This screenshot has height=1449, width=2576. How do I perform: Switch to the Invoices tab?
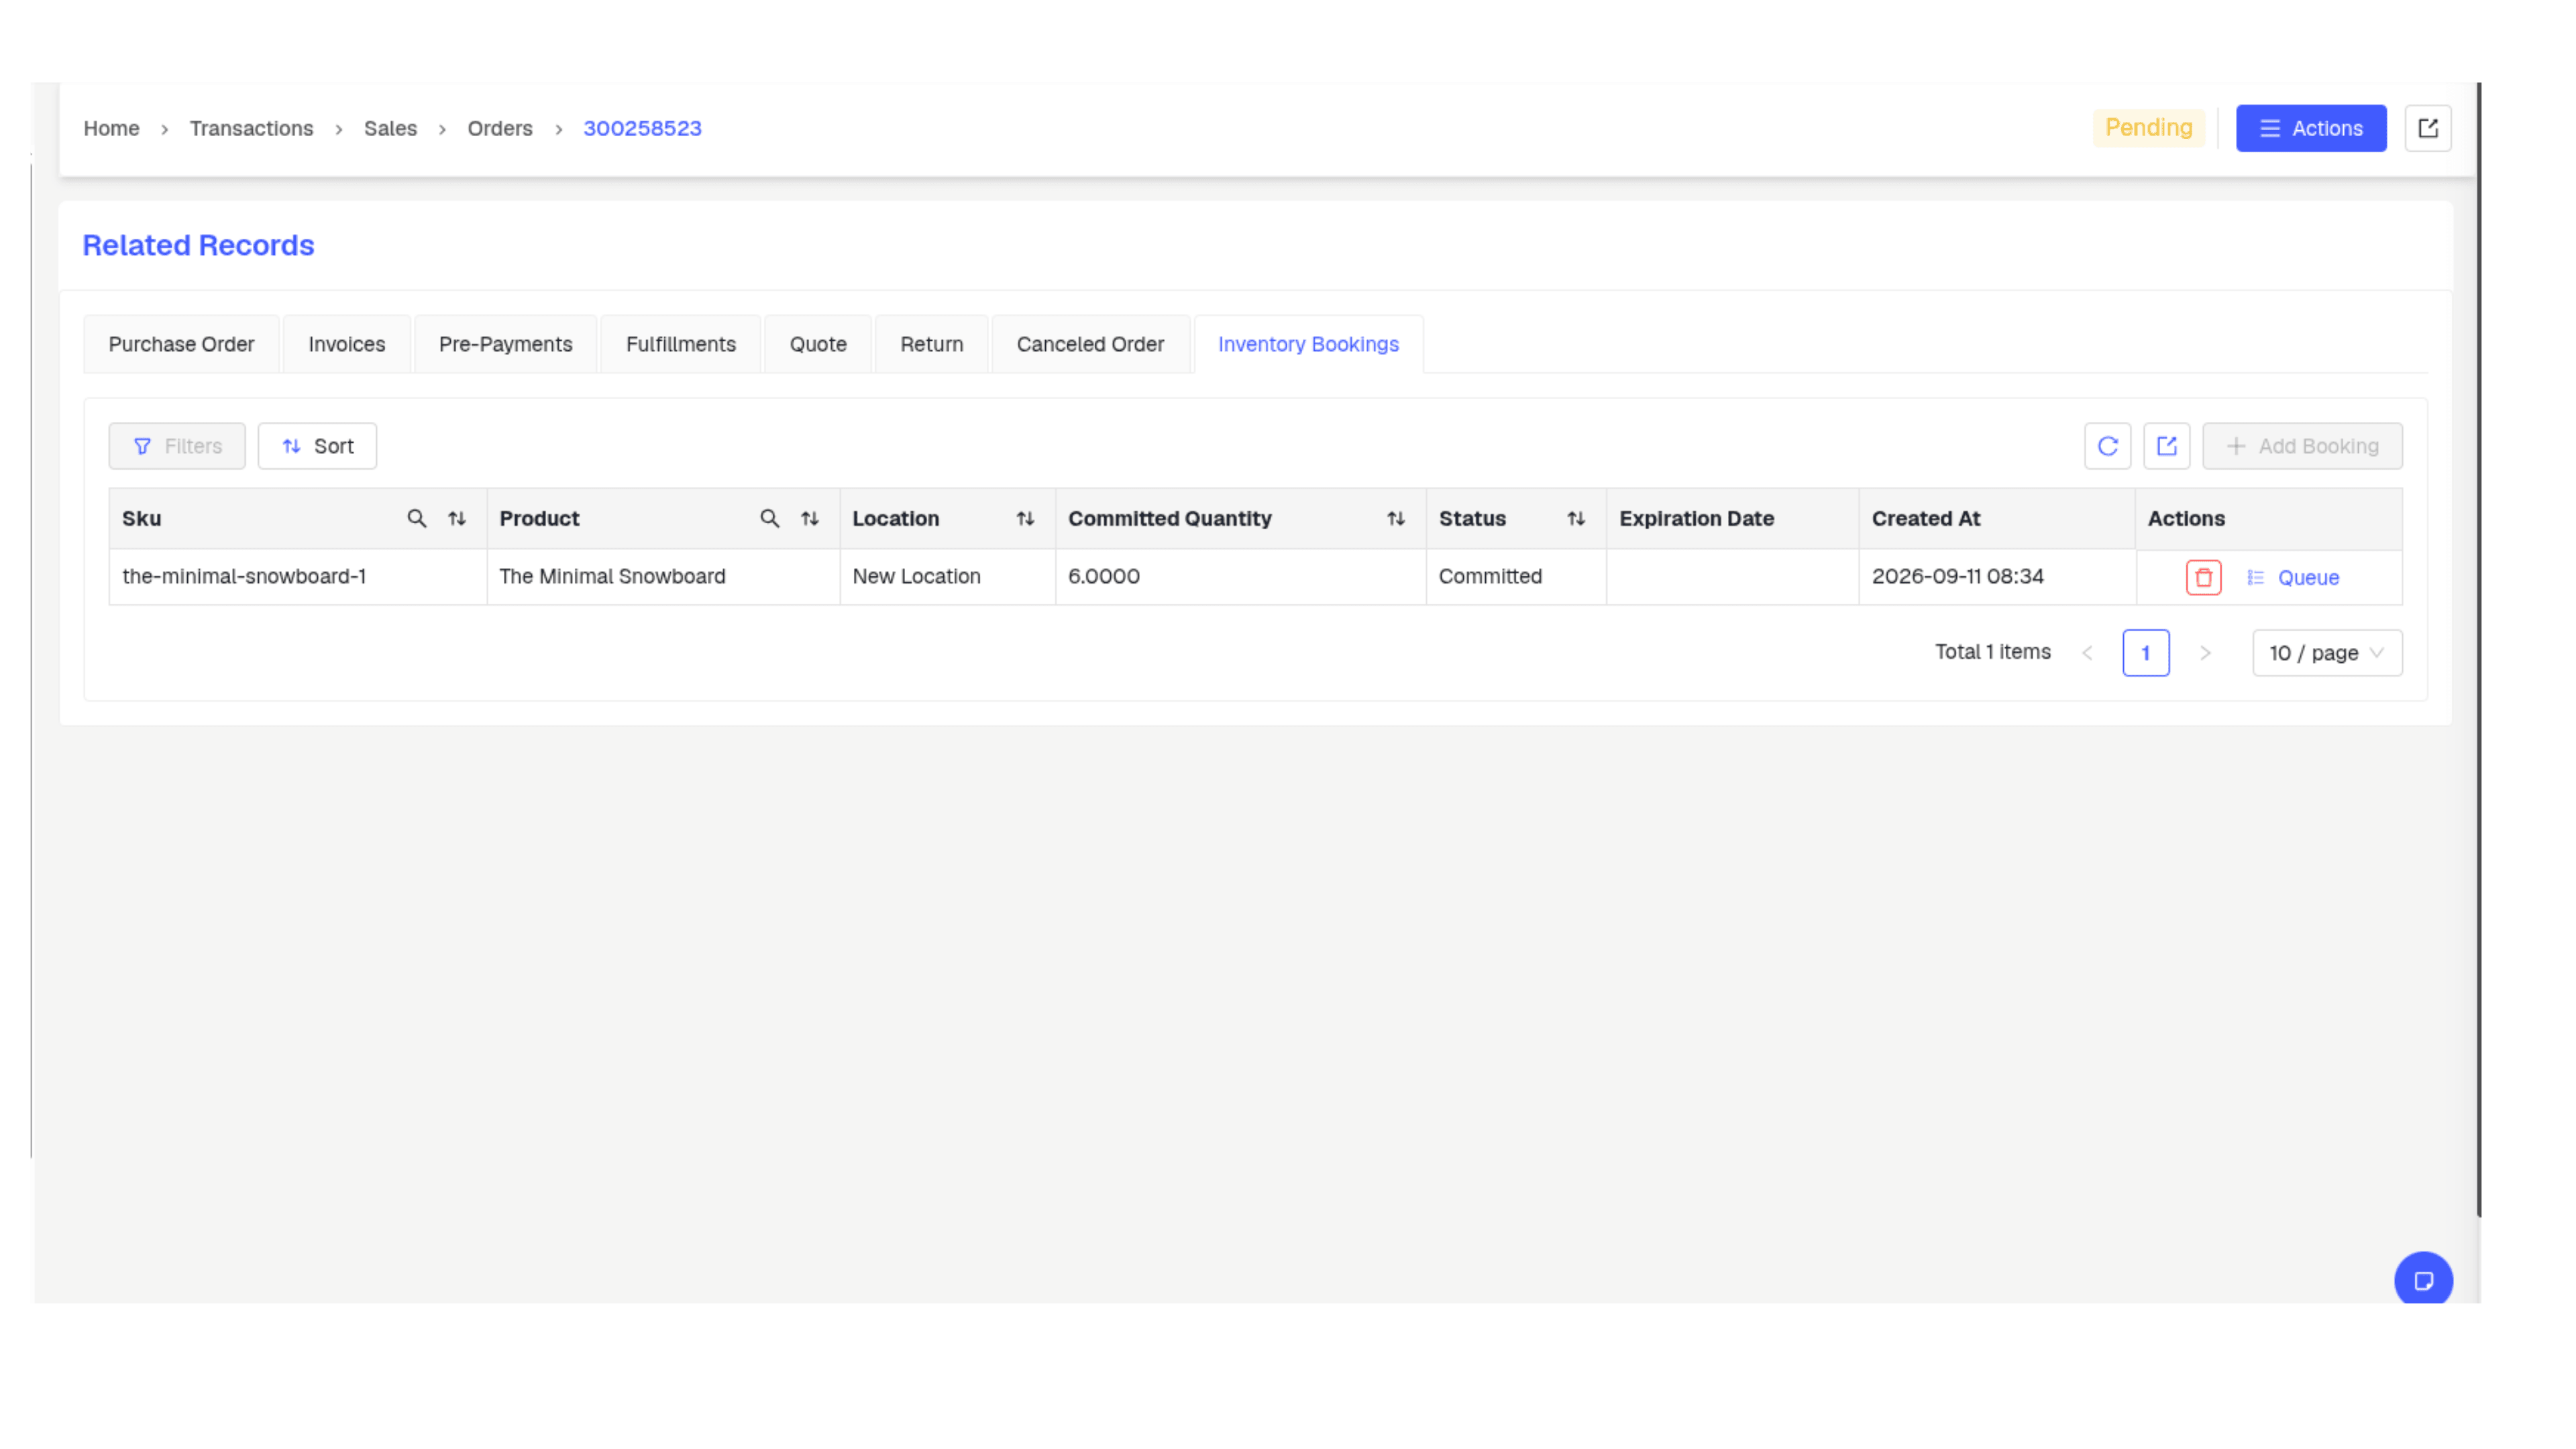pyautogui.click(x=346, y=344)
